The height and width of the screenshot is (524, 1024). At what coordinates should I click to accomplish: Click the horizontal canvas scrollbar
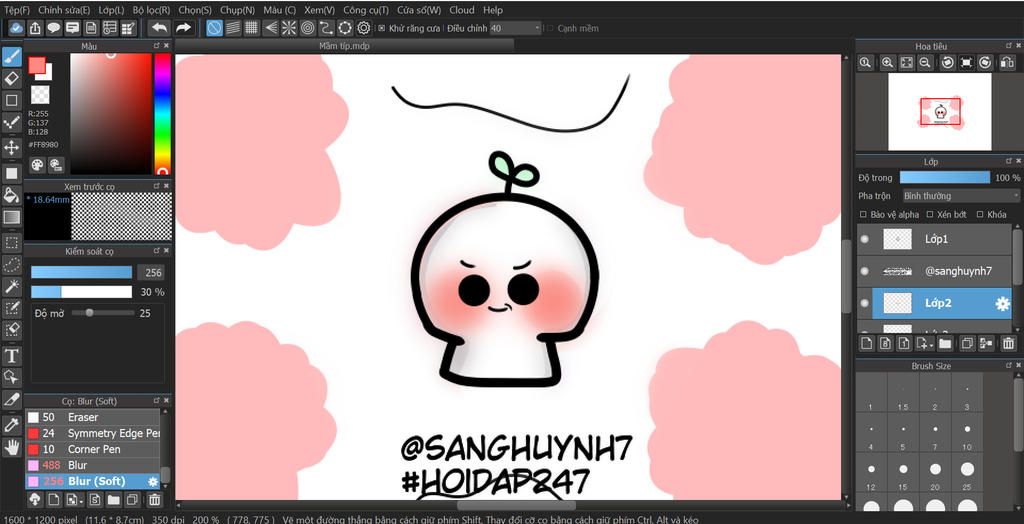tap(516, 505)
